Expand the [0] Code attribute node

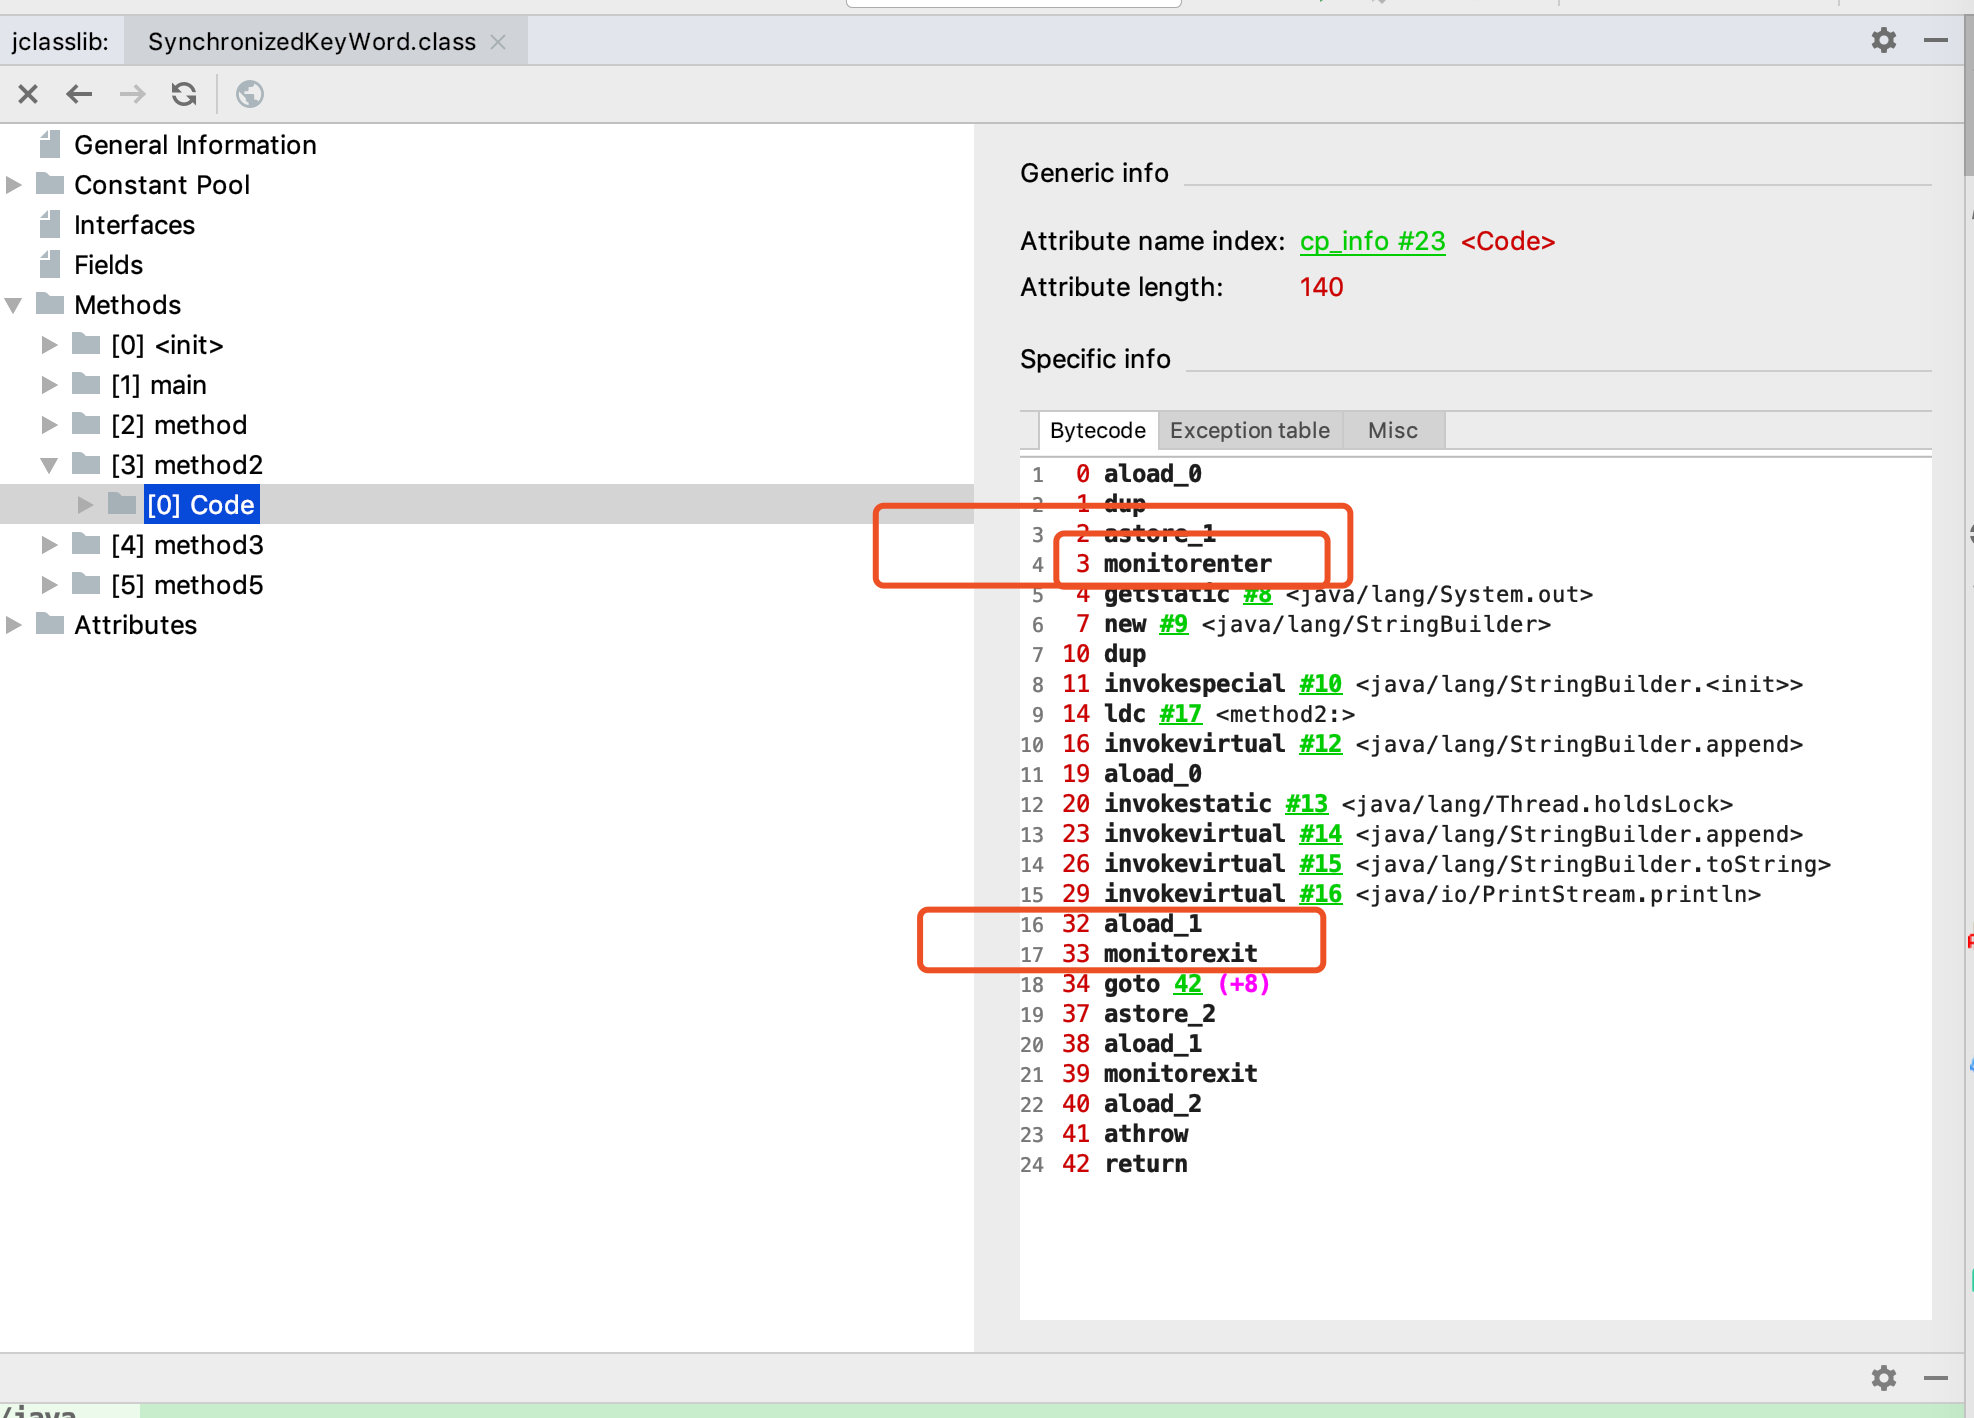86,505
